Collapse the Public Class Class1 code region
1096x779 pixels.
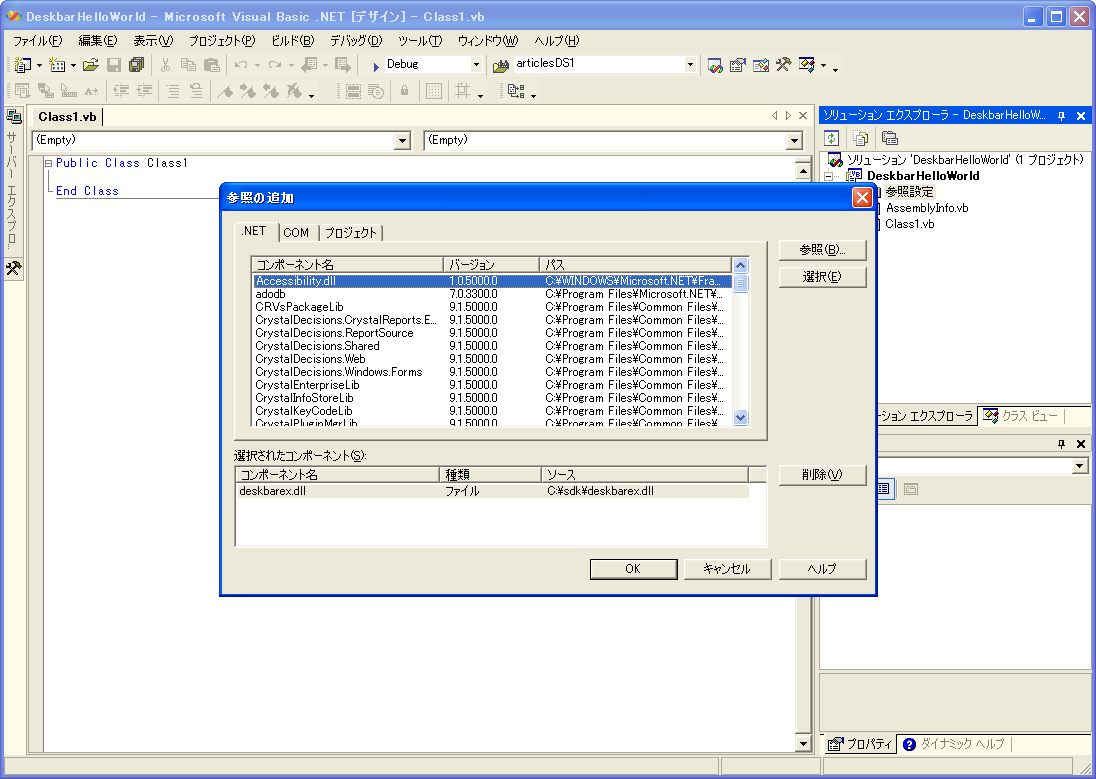48,163
